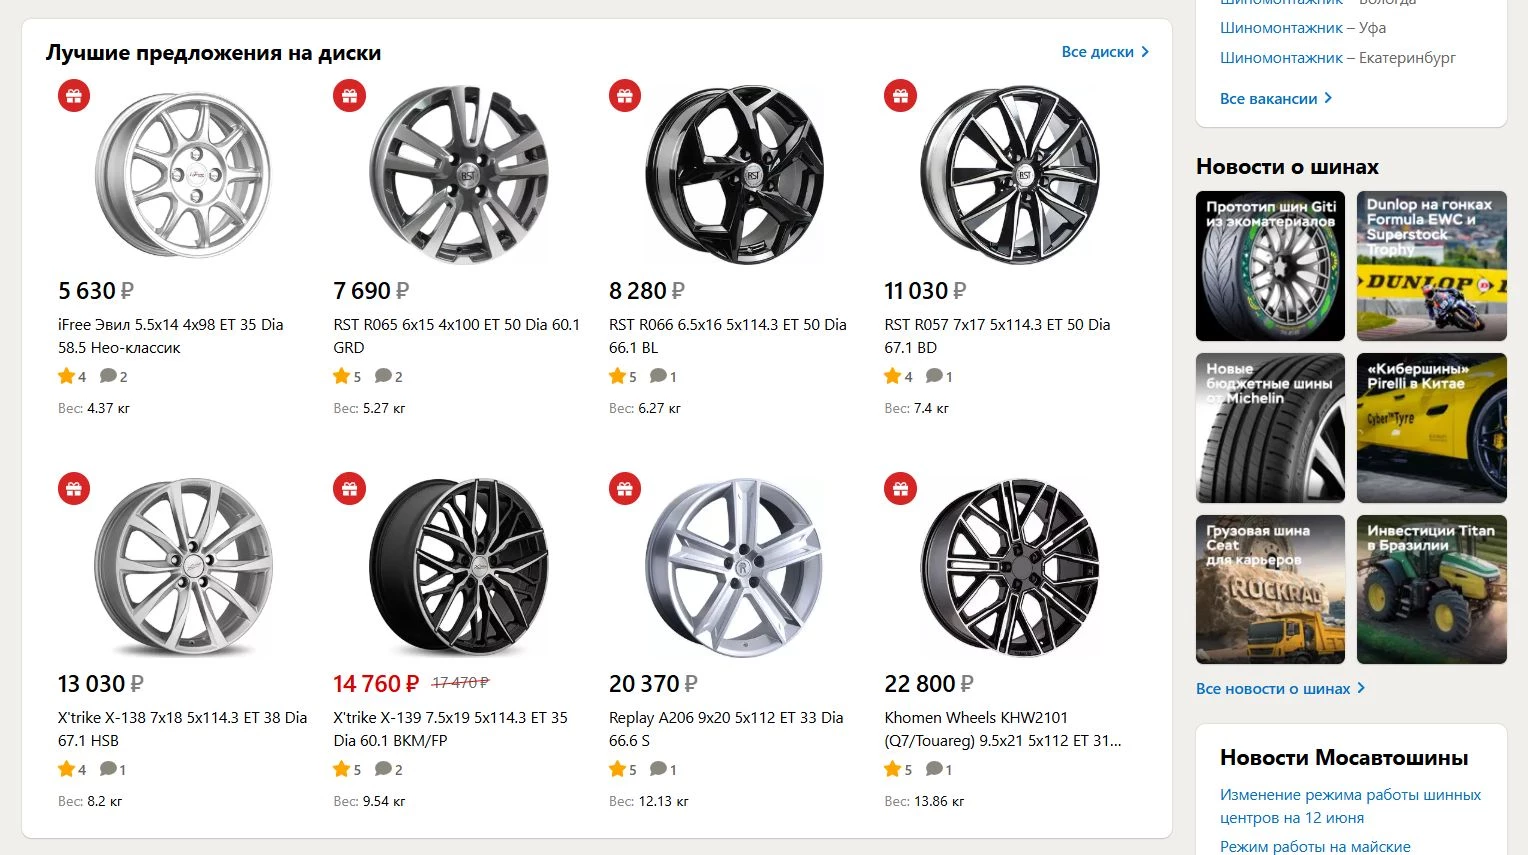Open Pirelli «Кибершины» в Китае news tile
Image resolution: width=1528 pixels, height=855 pixels.
tap(1431, 428)
